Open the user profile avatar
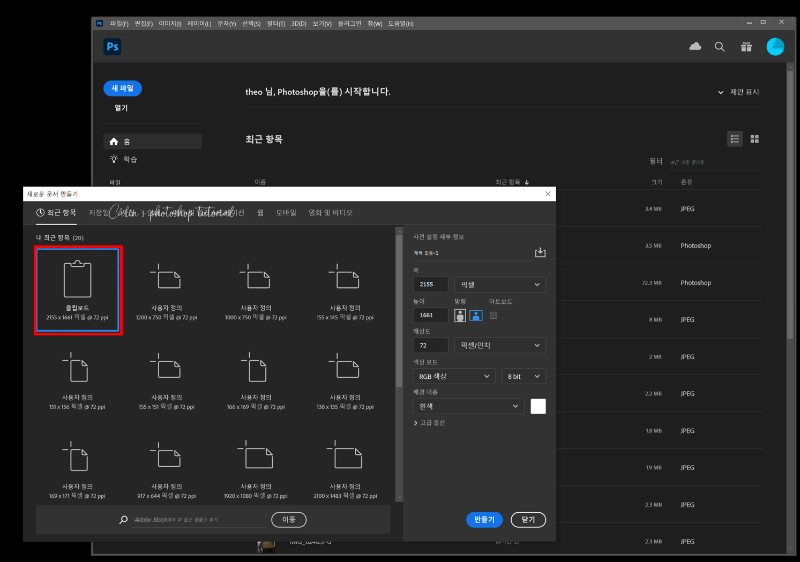Screen dimensions: 800x562 tap(775, 46)
